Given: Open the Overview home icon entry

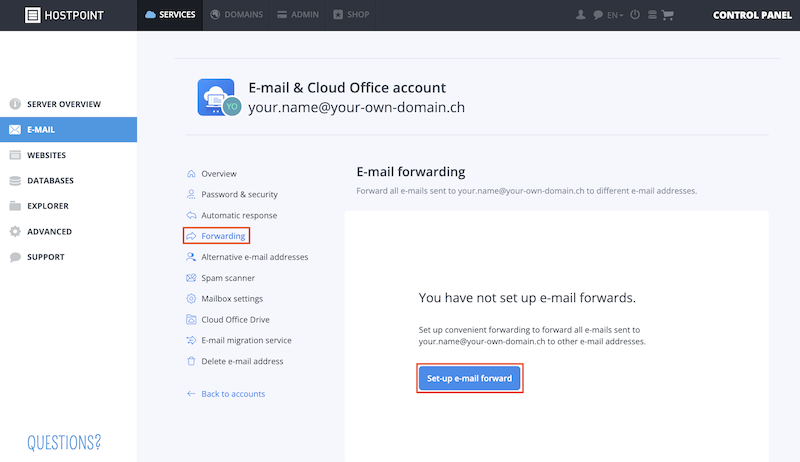Looking at the screenshot, I should [x=191, y=174].
